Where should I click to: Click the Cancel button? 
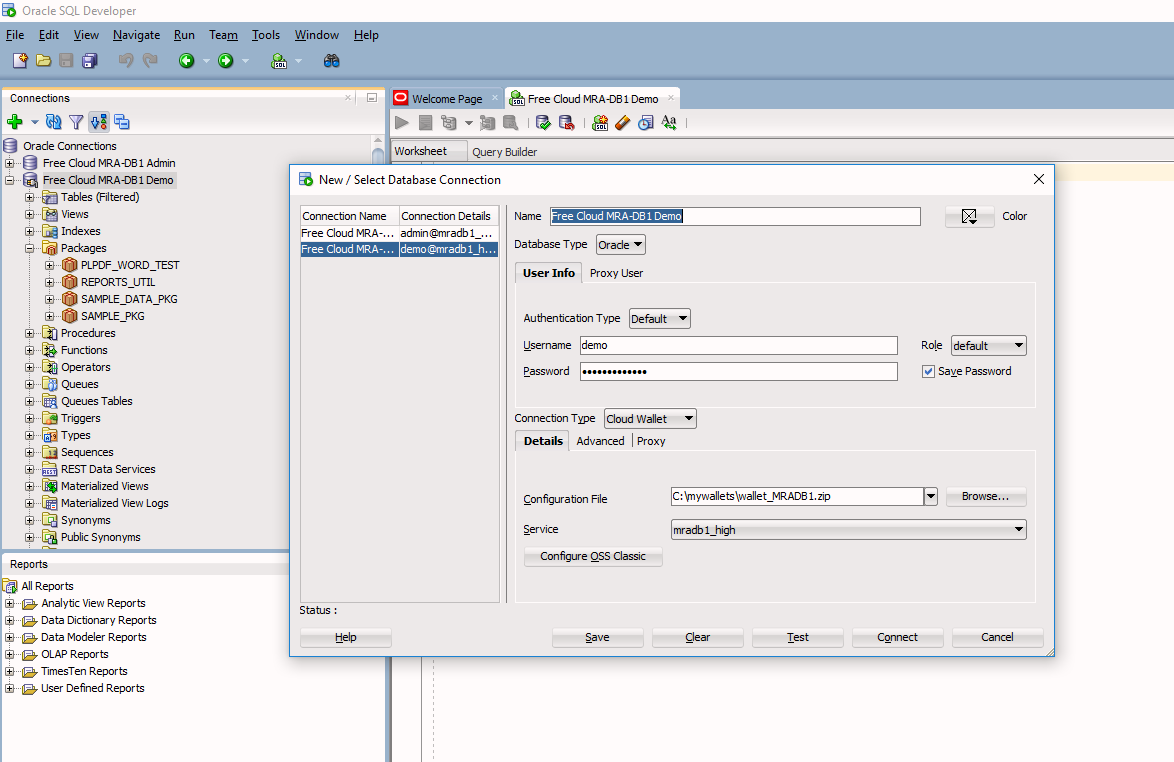(x=997, y=637)
